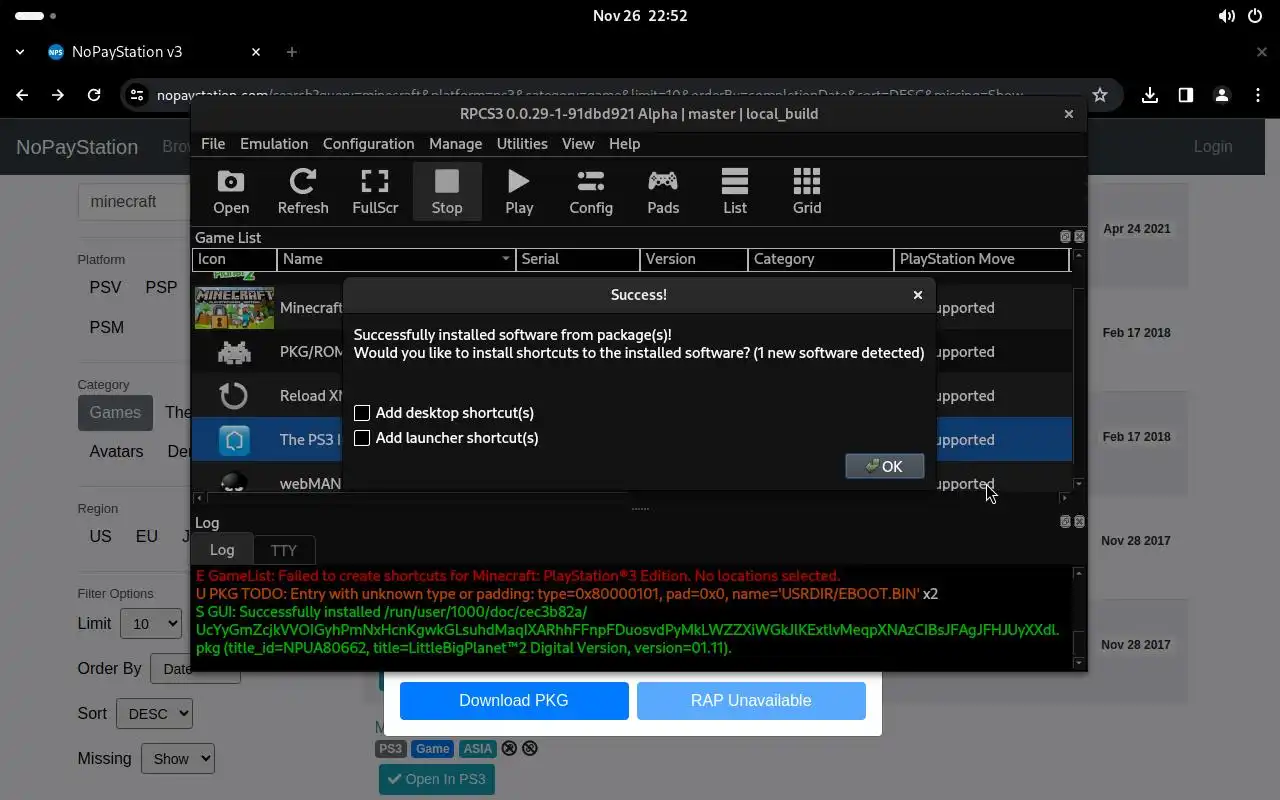Screen dimensions: 1280x800
Task: Click The PS3 blue app icon
Action: click(x=234, y=440)
